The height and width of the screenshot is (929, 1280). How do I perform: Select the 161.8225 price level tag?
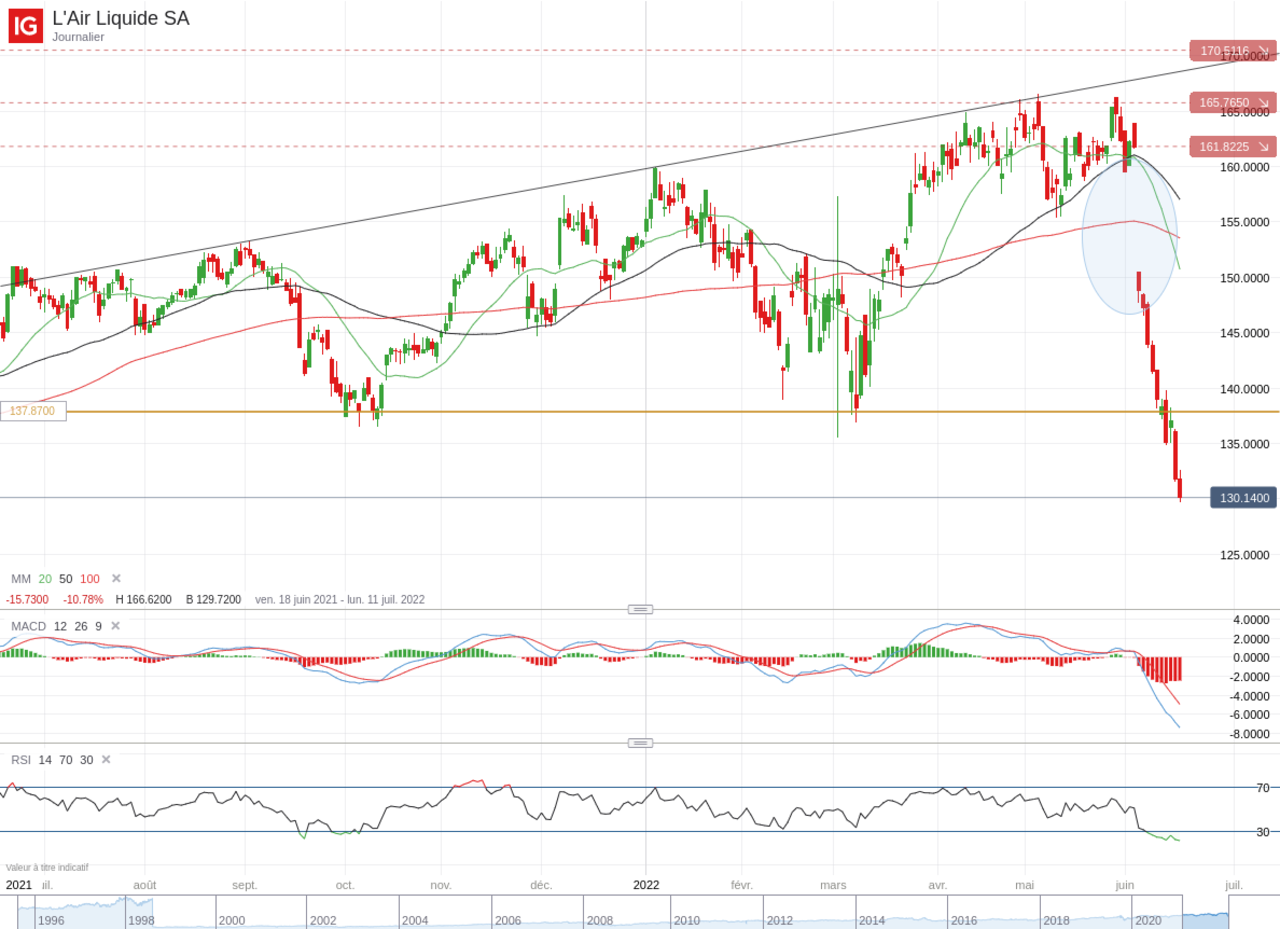click(1233, 147)
